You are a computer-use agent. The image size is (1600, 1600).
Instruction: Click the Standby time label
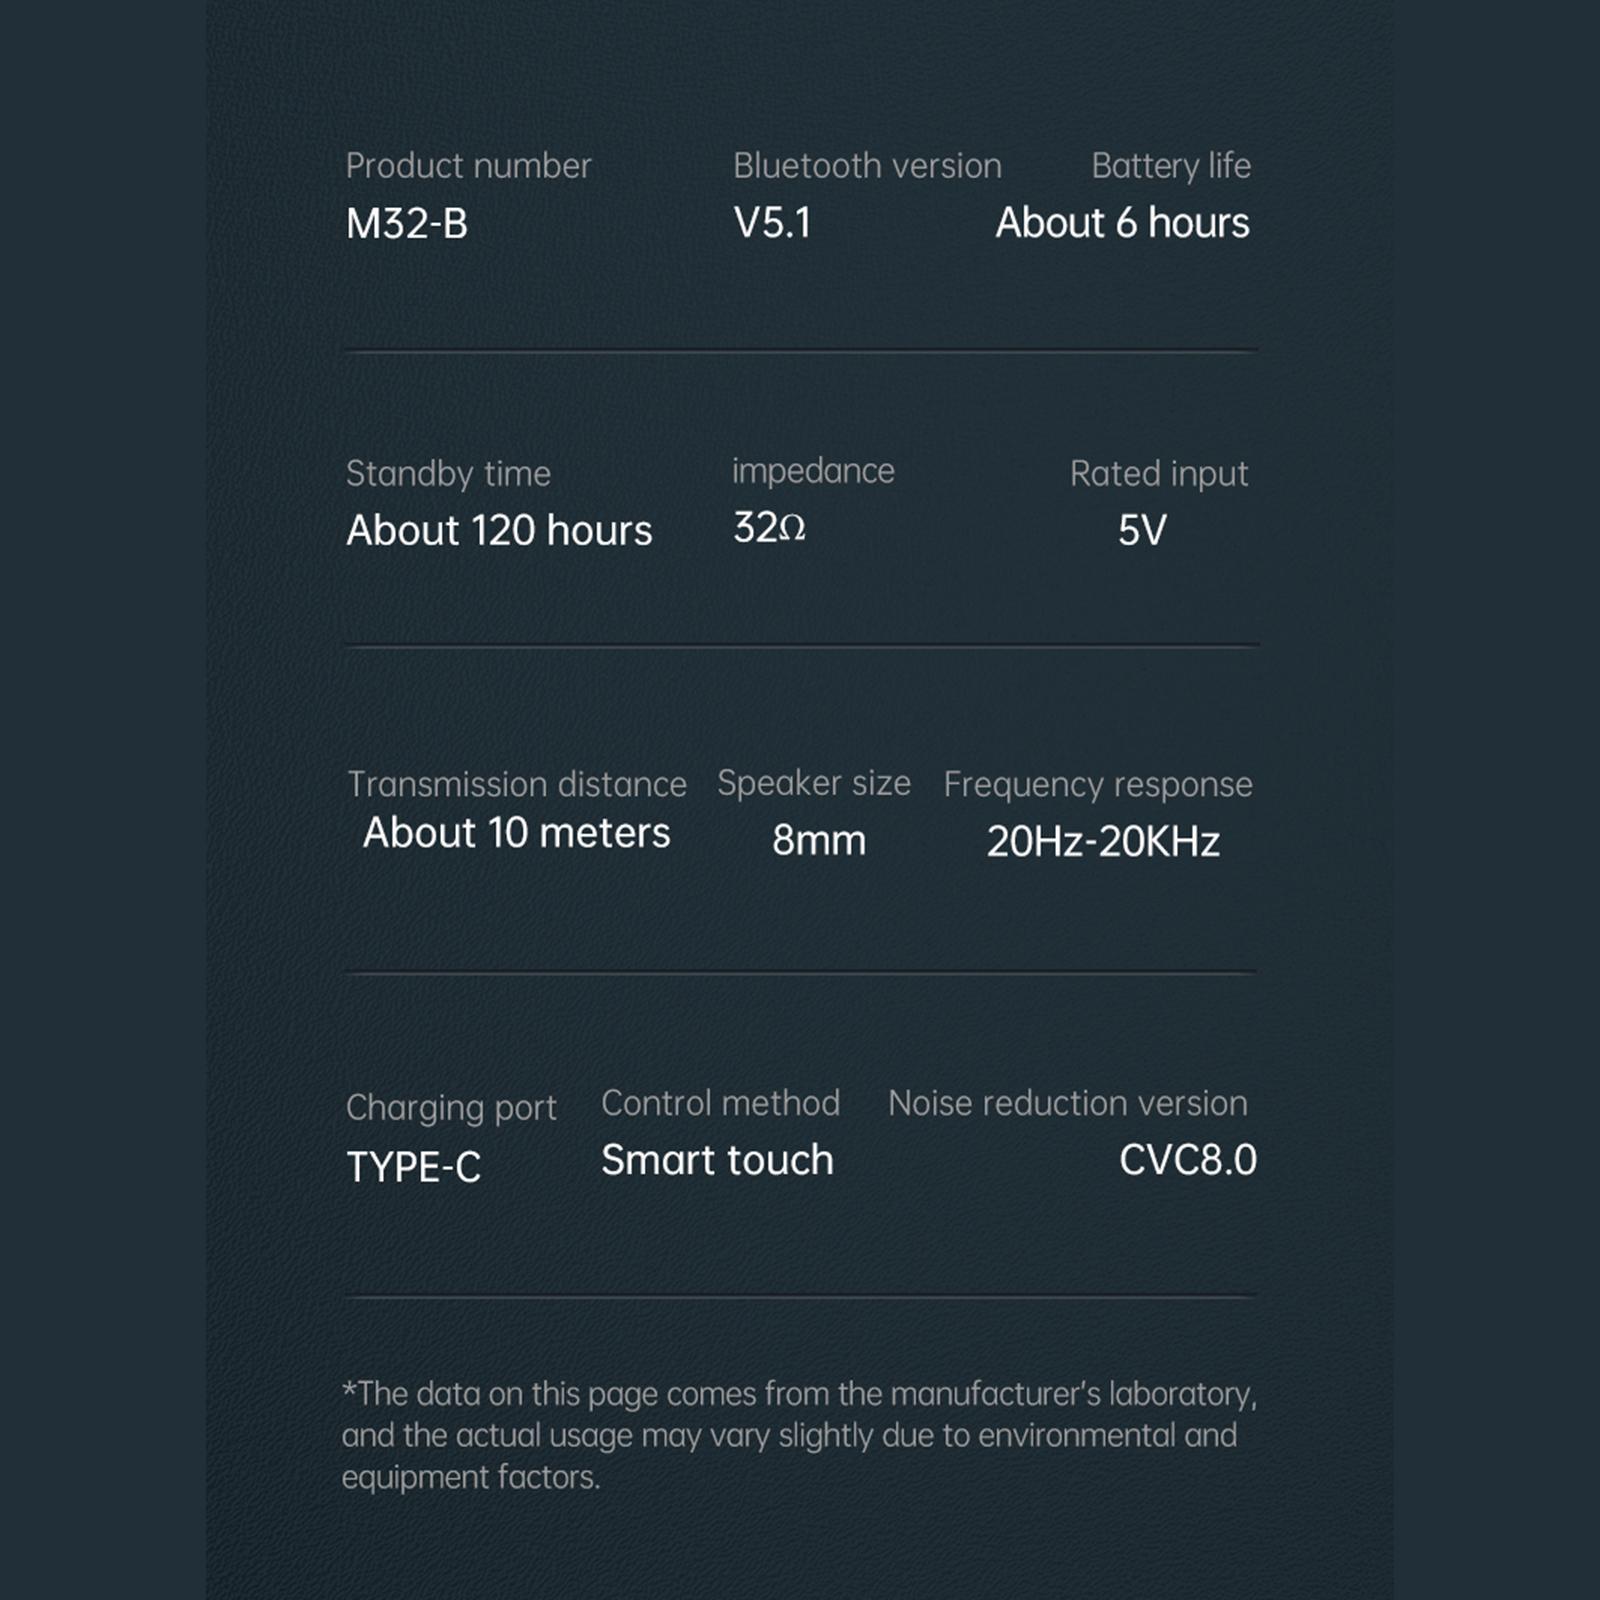click(x=448, y=474)
